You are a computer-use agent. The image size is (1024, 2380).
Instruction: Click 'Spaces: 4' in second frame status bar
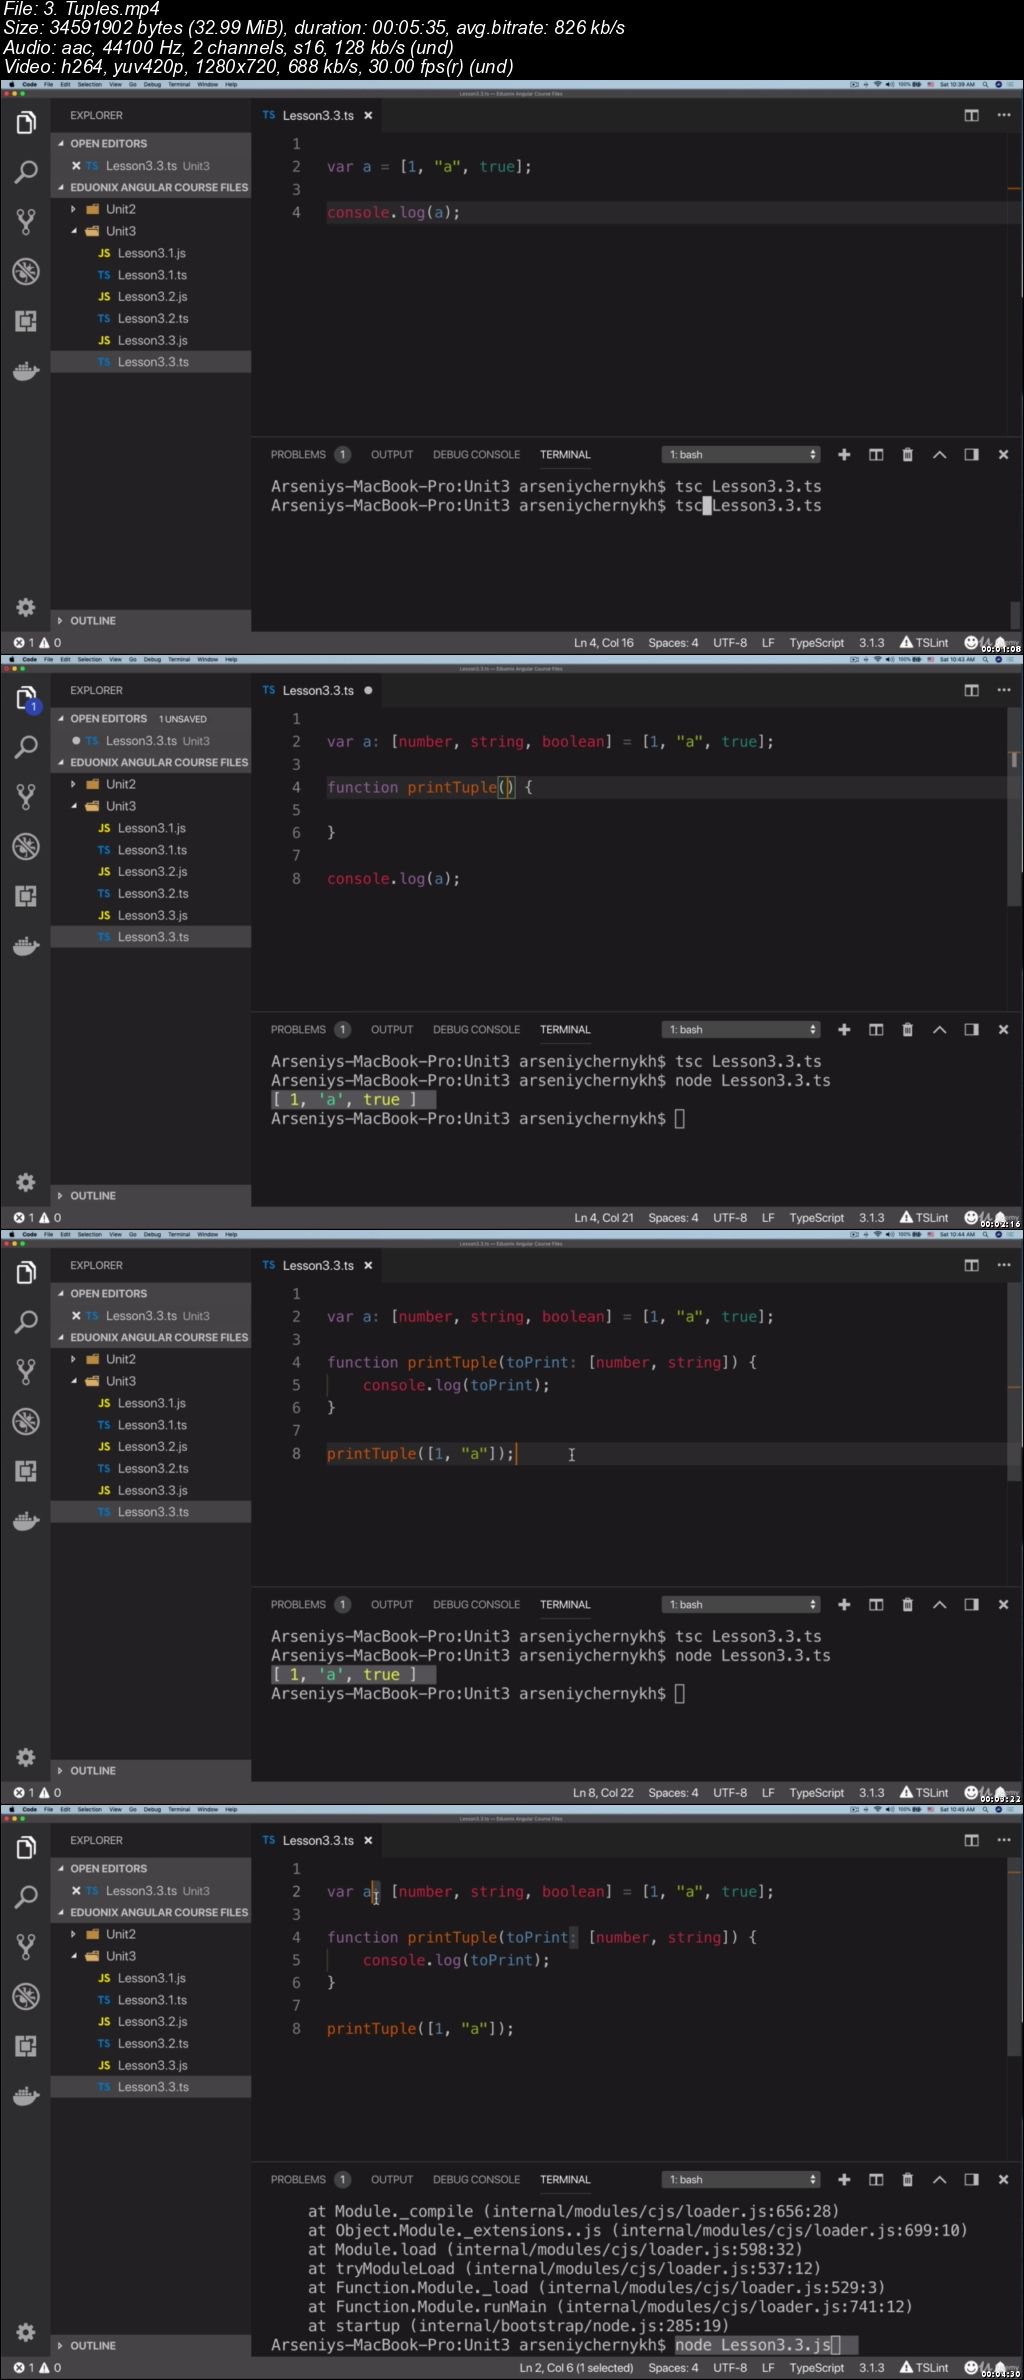pos(673,1218)
